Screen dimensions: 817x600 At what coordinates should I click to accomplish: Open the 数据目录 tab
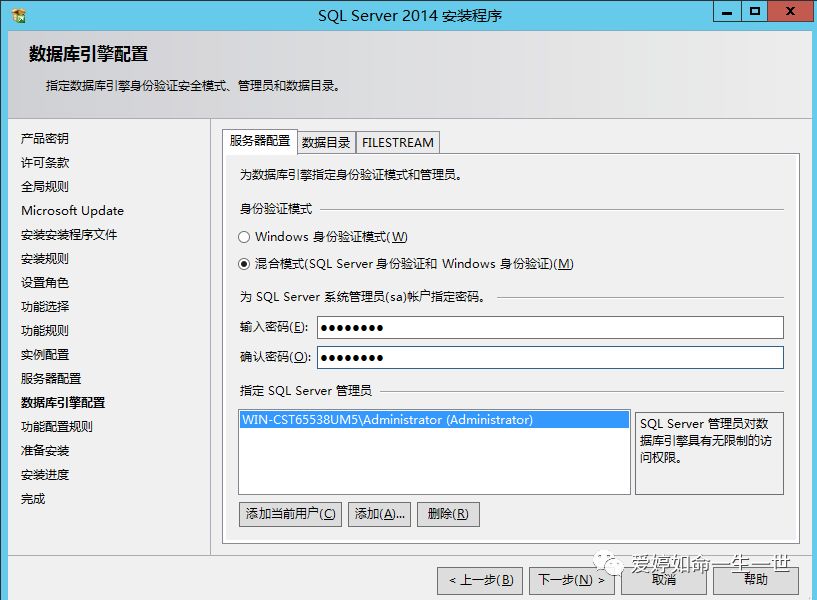326,143
